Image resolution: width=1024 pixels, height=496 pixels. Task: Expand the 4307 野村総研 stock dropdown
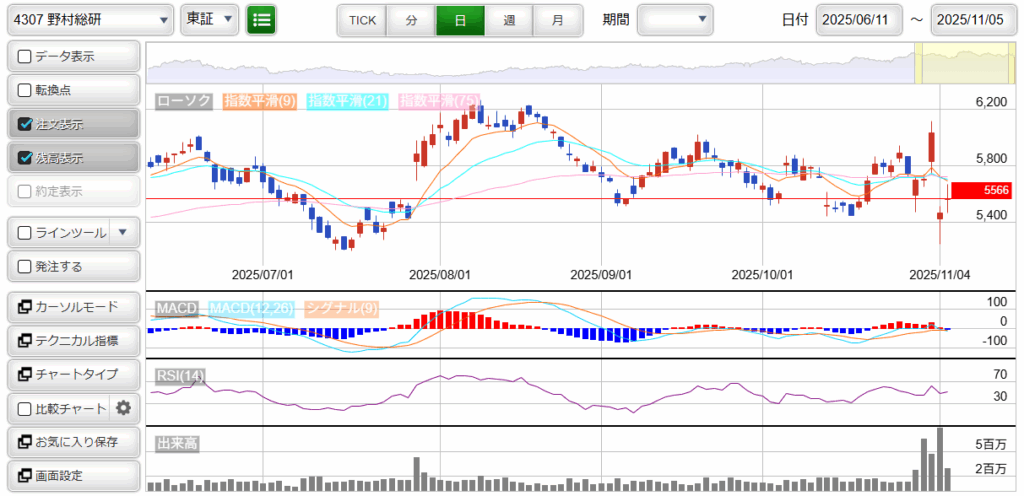pos(88,20)
